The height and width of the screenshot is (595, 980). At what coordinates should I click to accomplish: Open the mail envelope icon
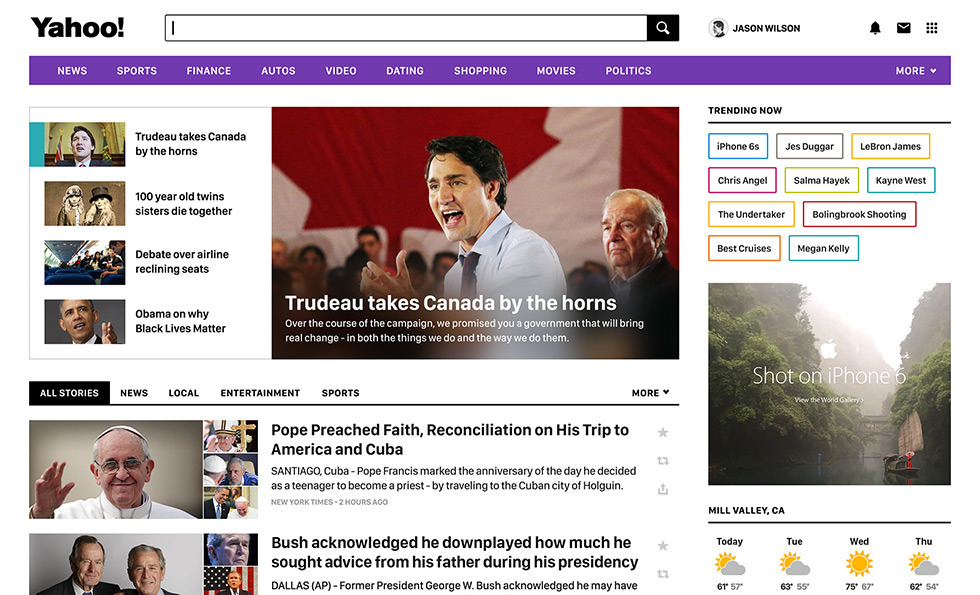pos(903,28)
